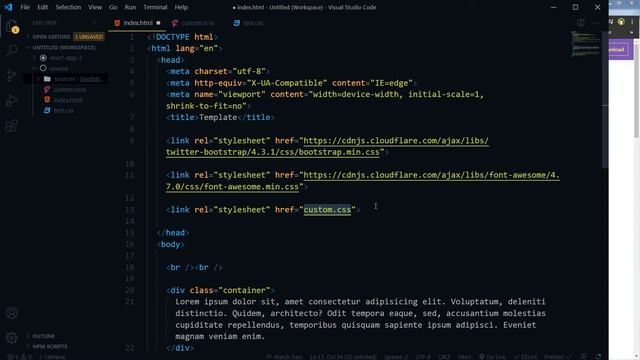The height and width of the screenshot is (360, 640).
Task: Click errors and warnings status indicator
Action: click(x=20, y=357)
